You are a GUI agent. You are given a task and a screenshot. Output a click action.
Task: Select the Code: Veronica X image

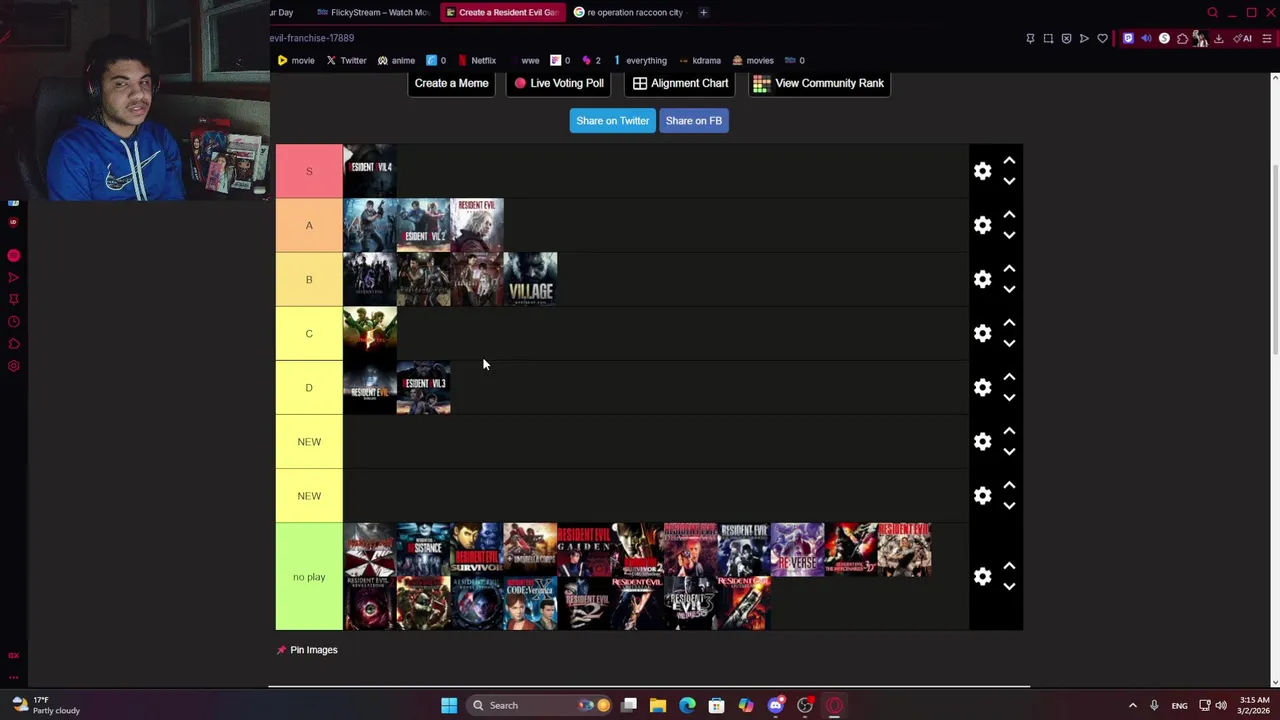[530, 603]
